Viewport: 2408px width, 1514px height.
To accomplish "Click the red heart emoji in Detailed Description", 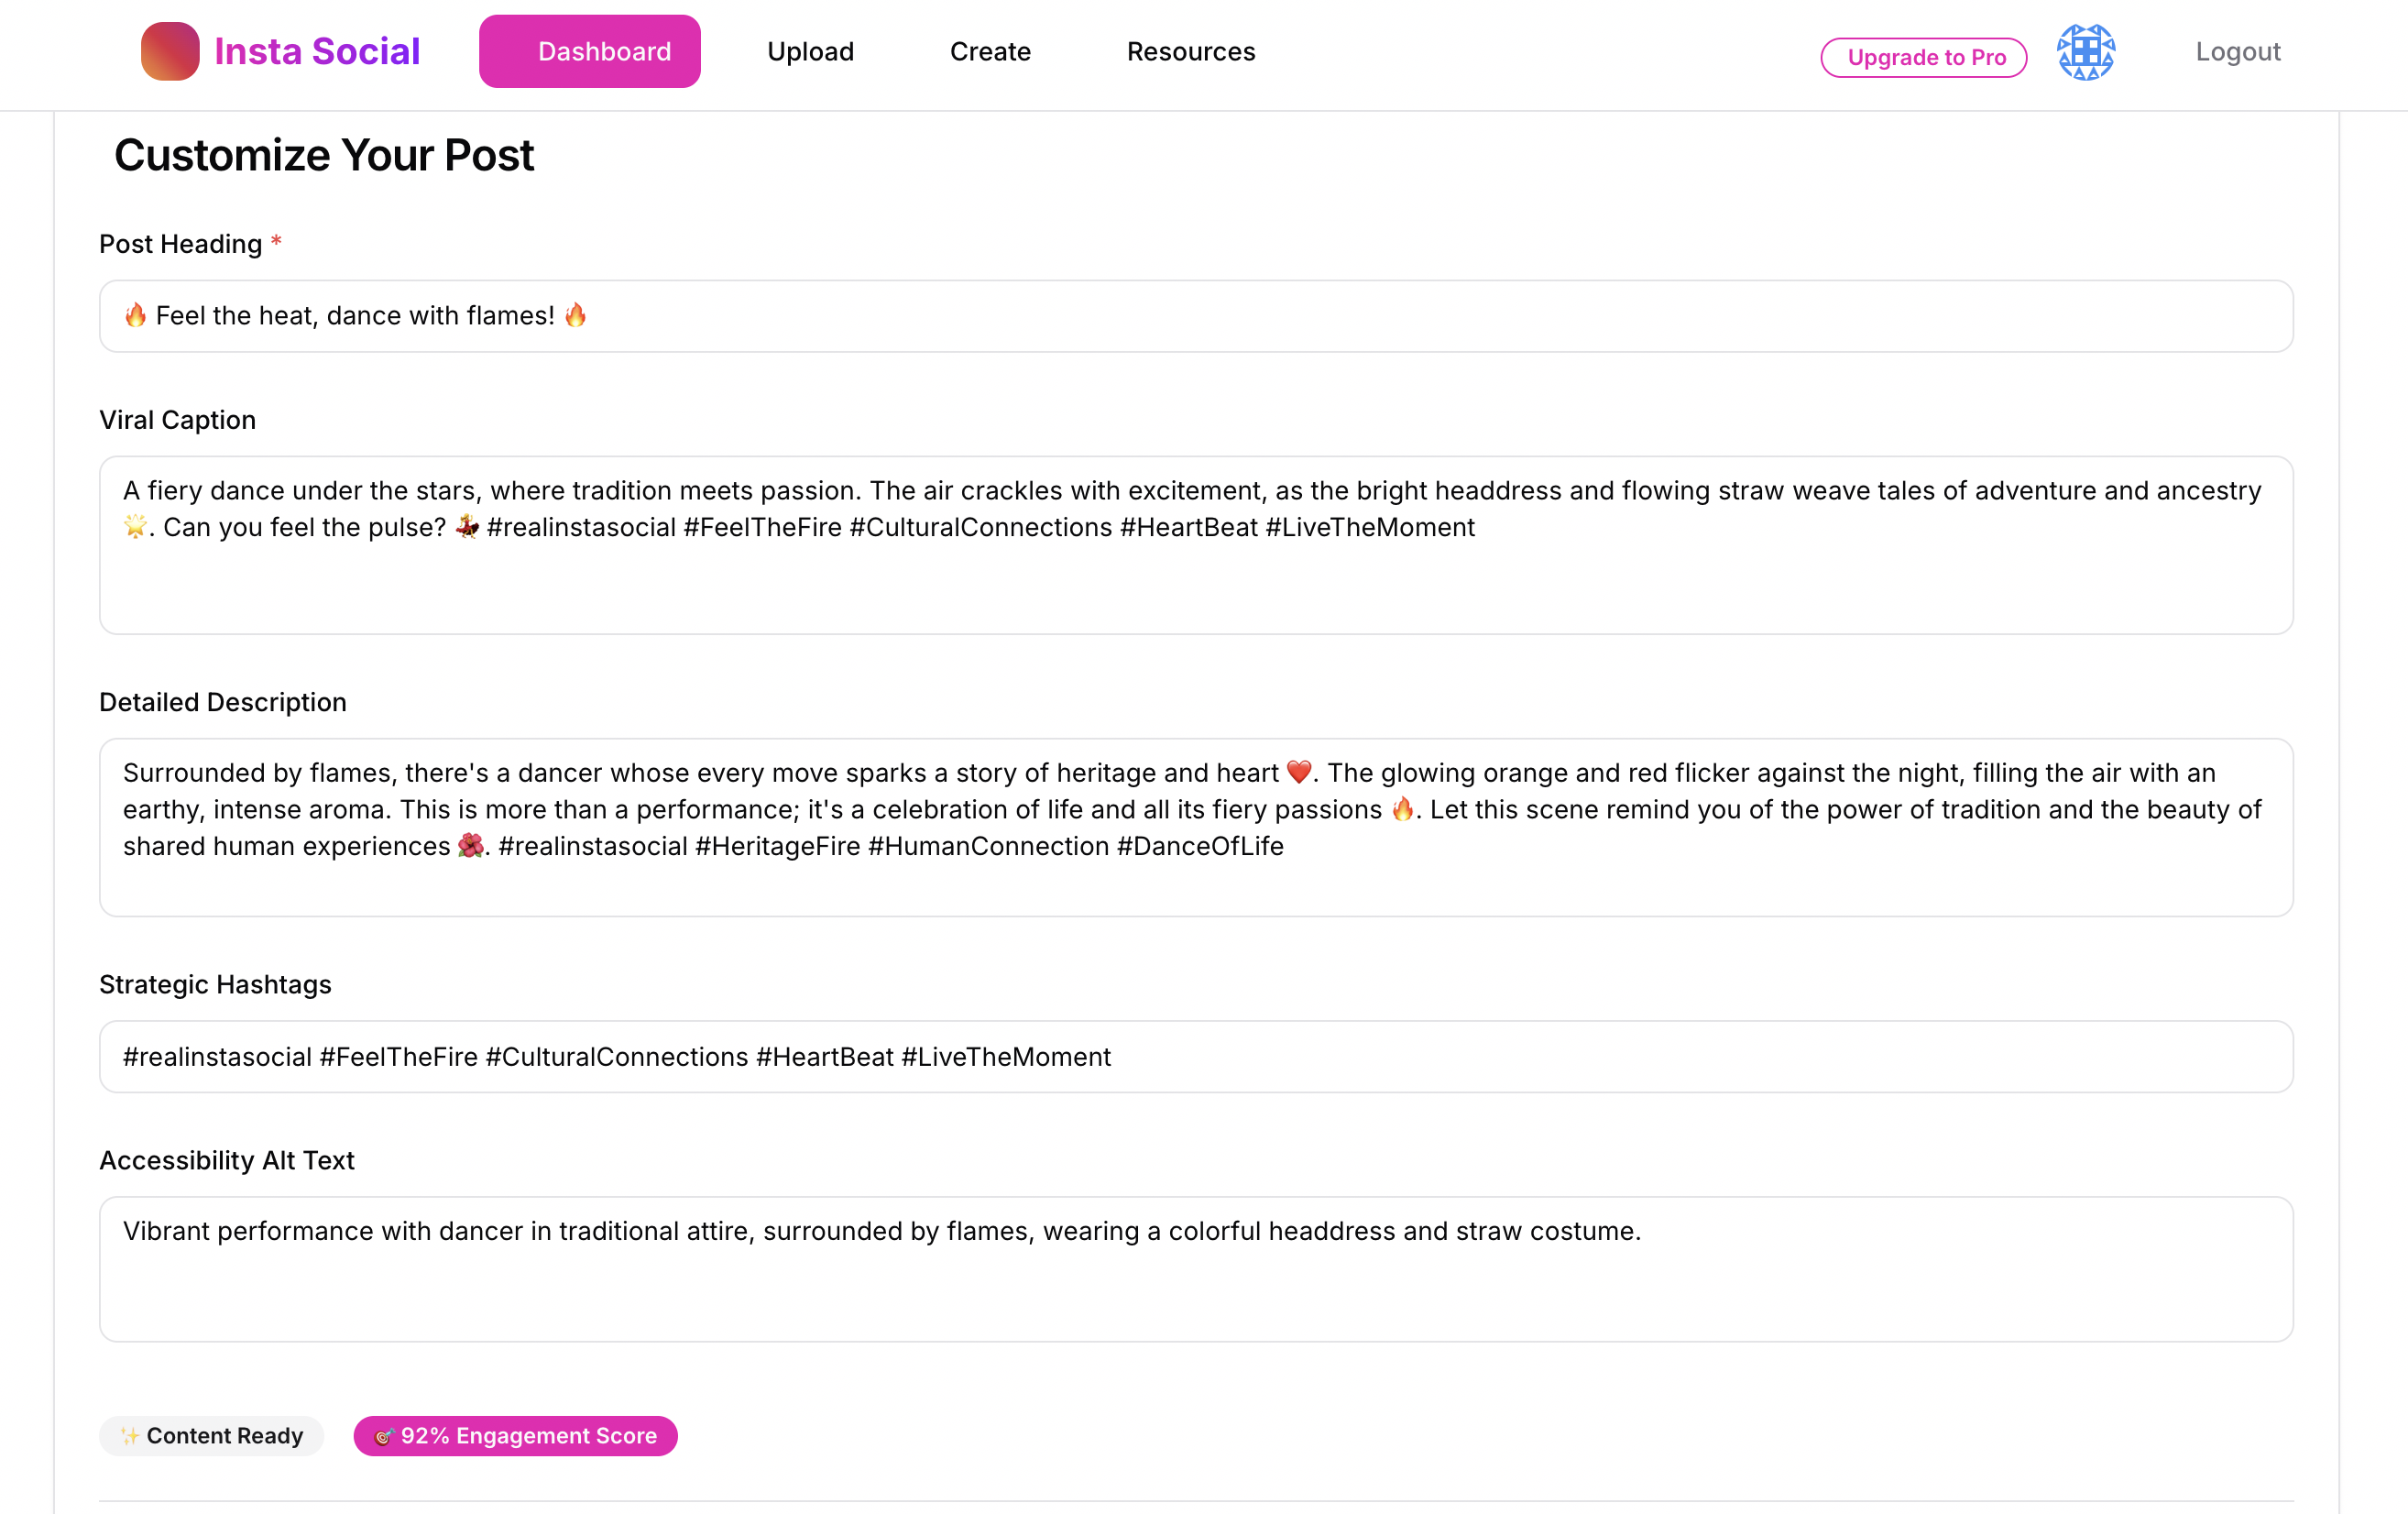I will pos(1299,772).
